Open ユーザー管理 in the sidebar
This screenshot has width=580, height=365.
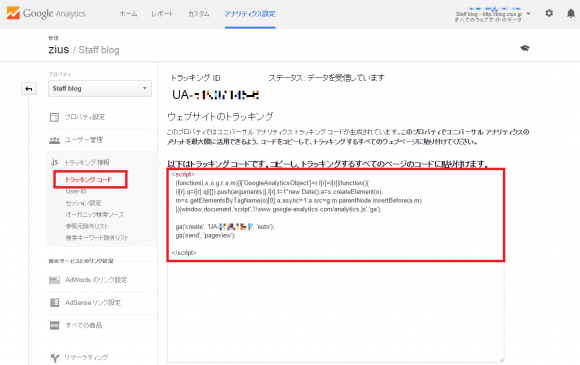[84, 140]
